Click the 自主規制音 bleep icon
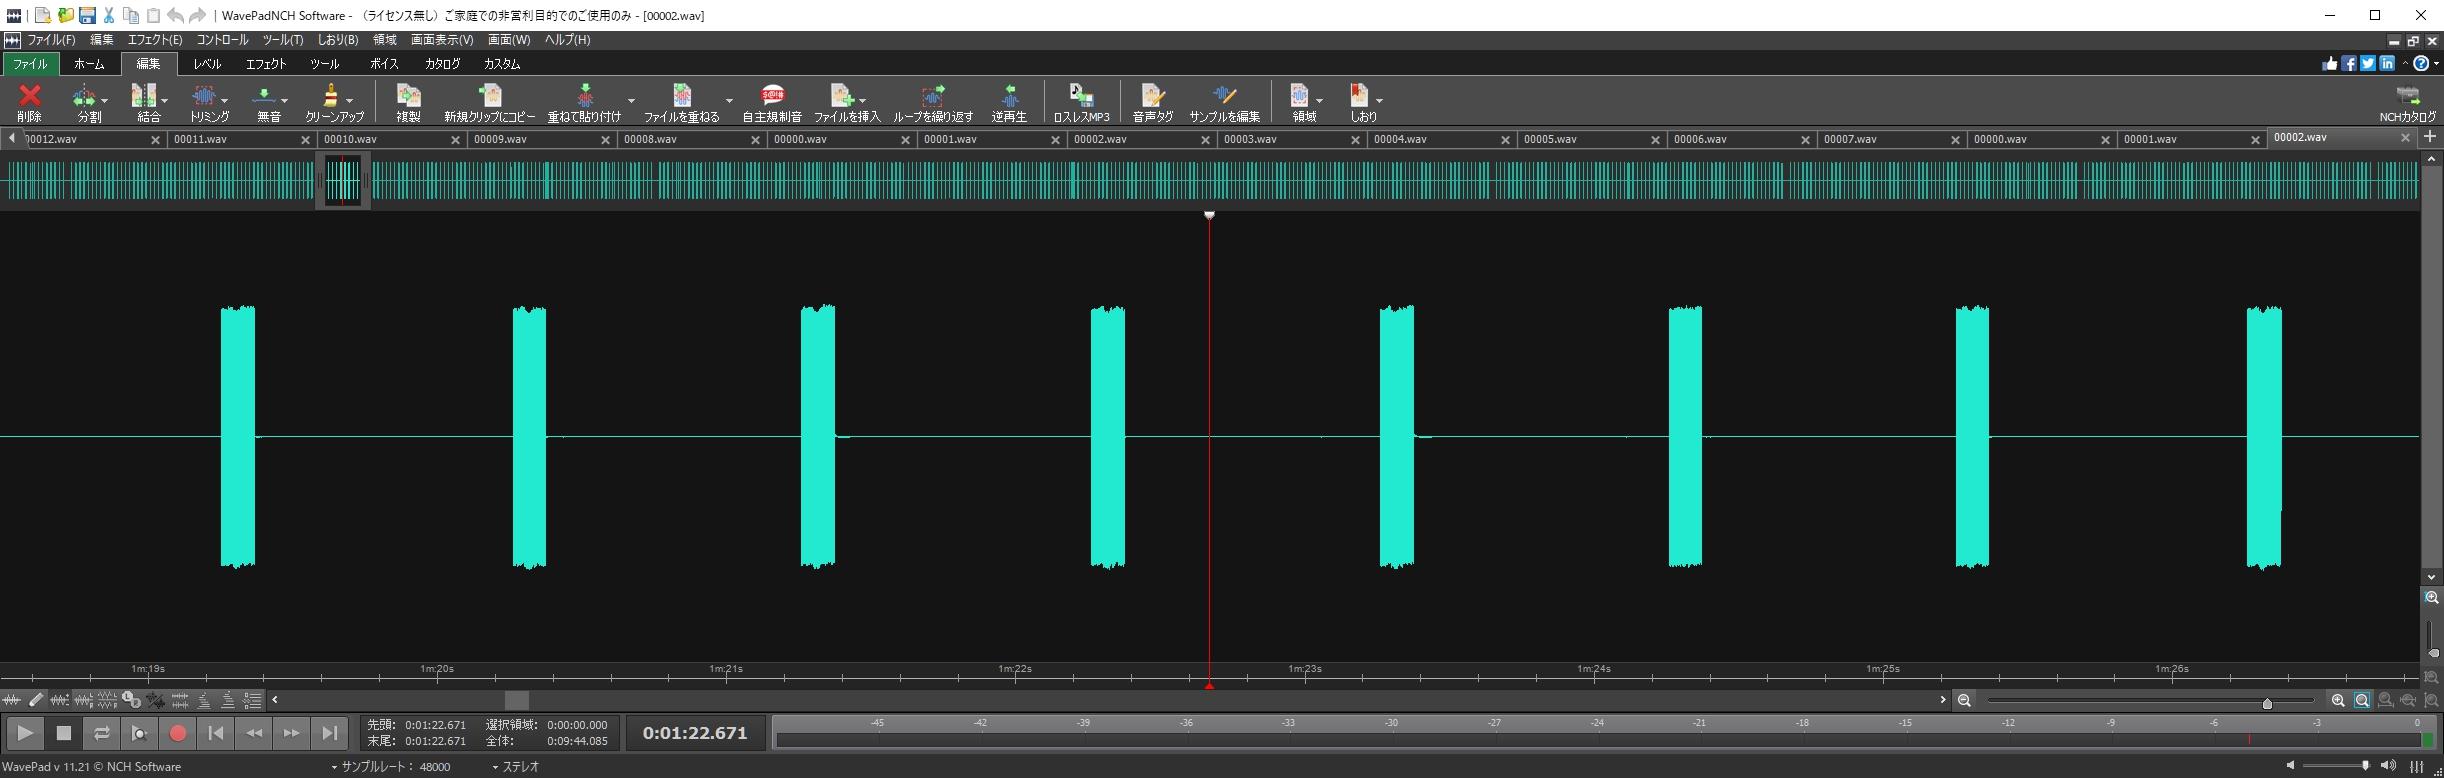 772,102
